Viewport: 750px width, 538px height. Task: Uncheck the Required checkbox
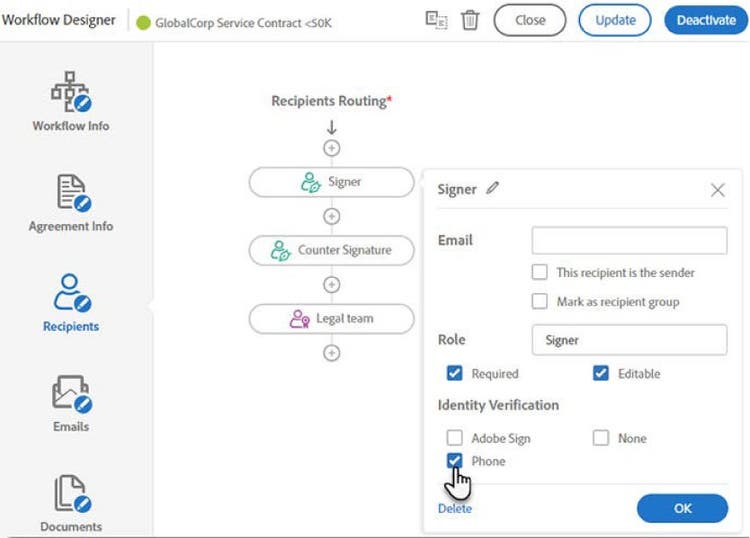tap(455, 374)
